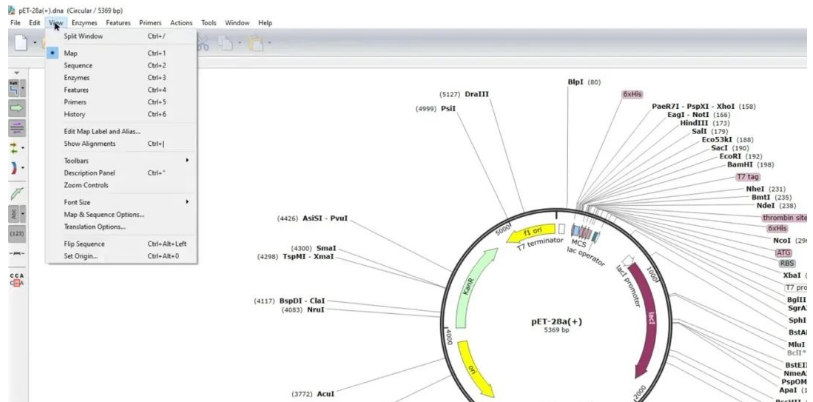Screen dimensions: 813x402
Task: Switch to Primers view in the View menu
Action: coord(122,102)
